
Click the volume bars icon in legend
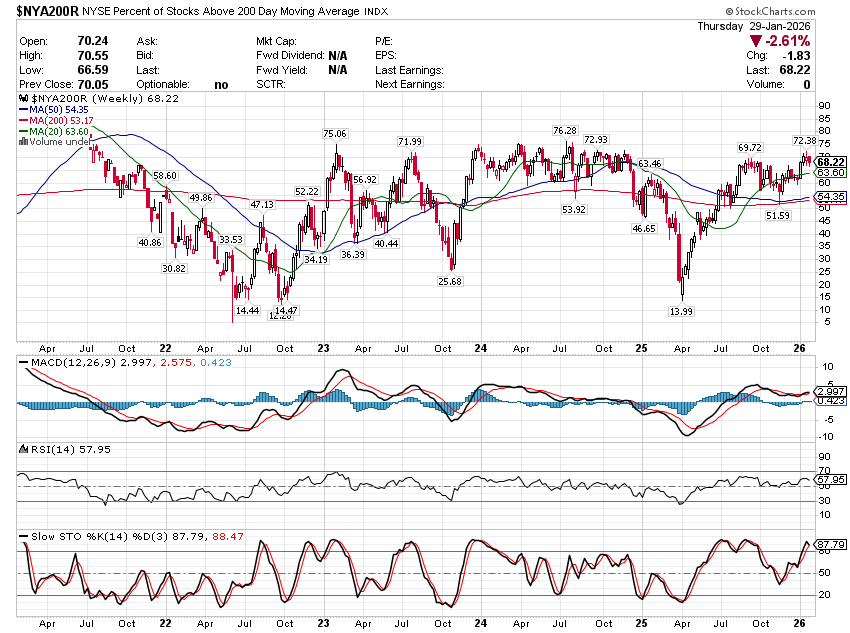[25, 141]
